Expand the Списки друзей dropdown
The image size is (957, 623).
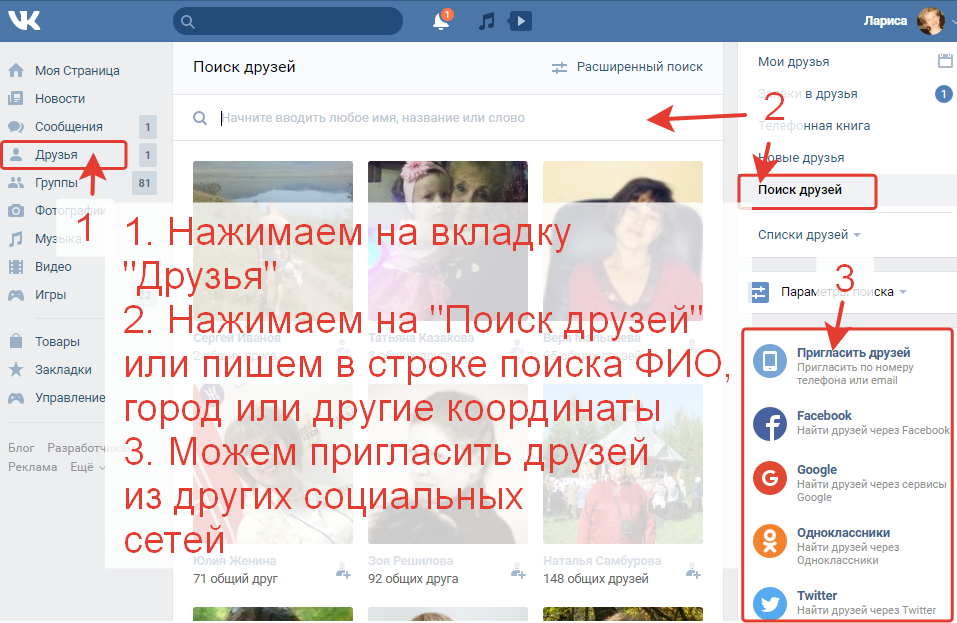[809, 235]
